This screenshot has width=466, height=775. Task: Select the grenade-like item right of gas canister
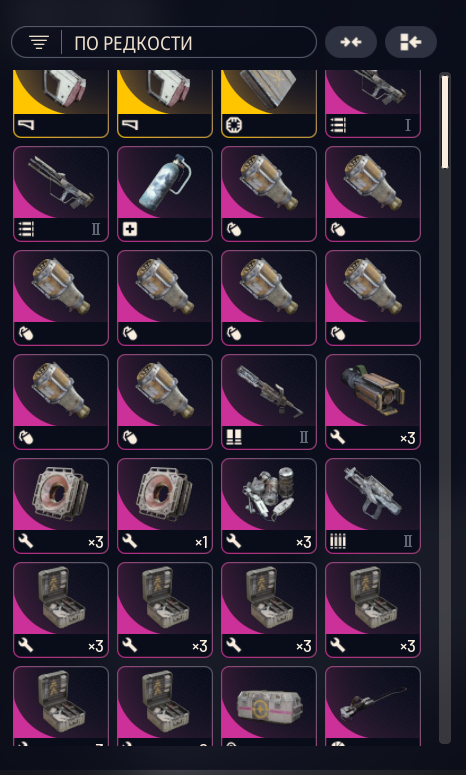point(269,194)
